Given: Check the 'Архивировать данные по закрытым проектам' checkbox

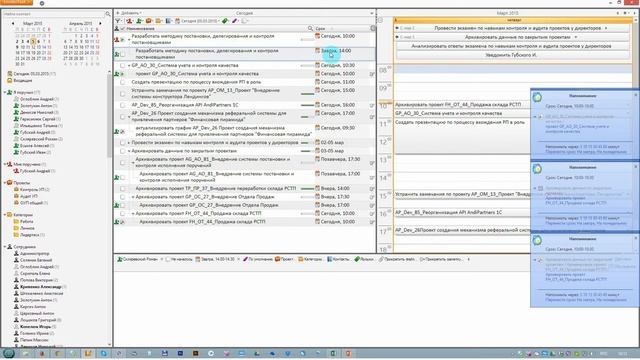Looking at the screenshot, I should 122,151.
